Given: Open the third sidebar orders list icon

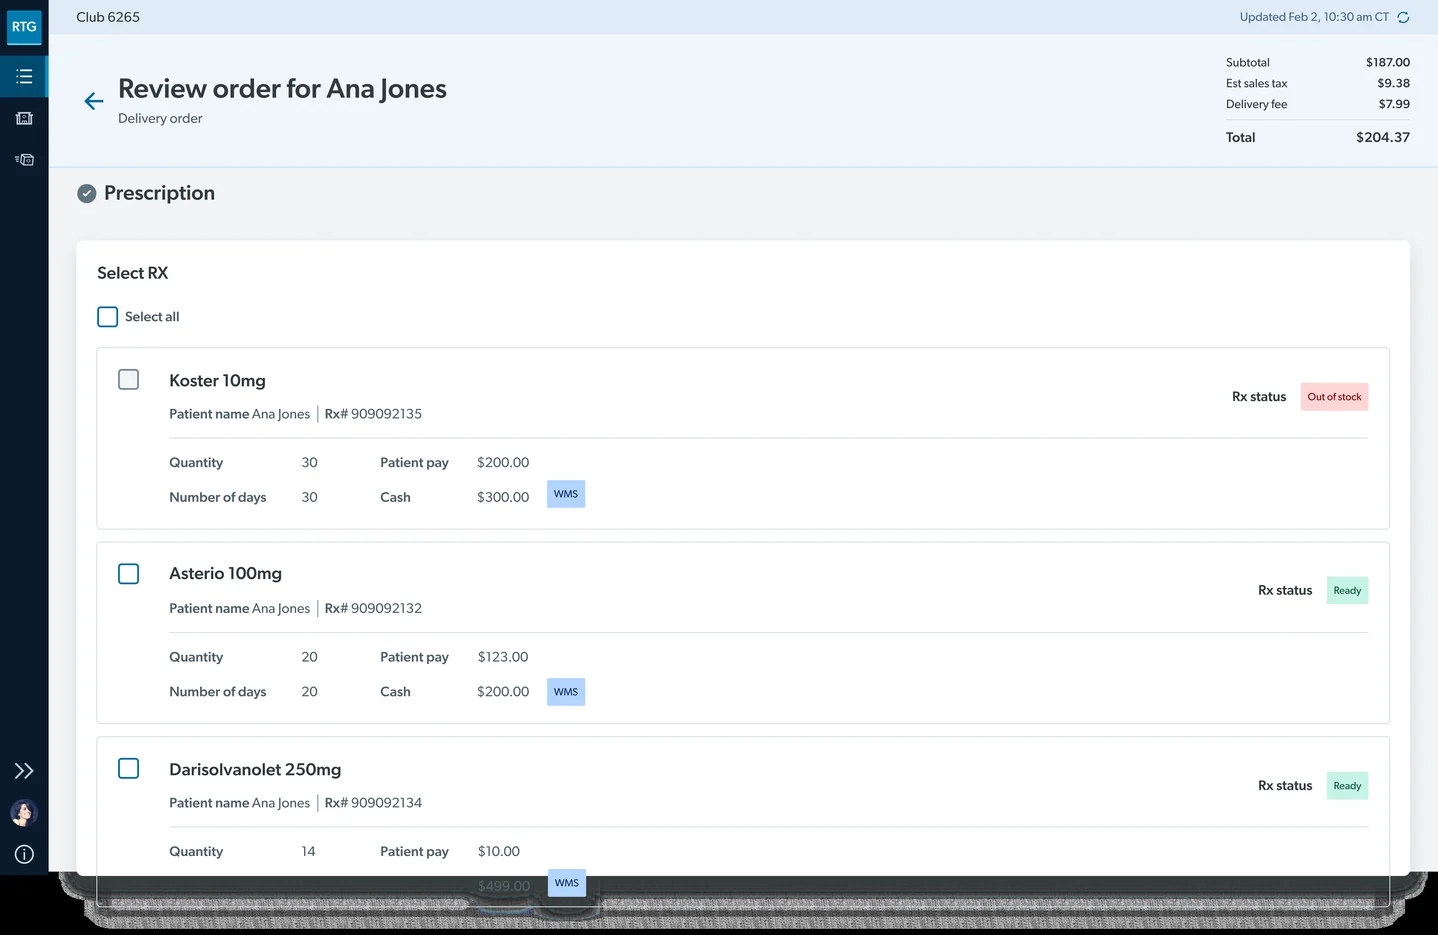Looking at the screenshot, I should [x=24, y=159].
